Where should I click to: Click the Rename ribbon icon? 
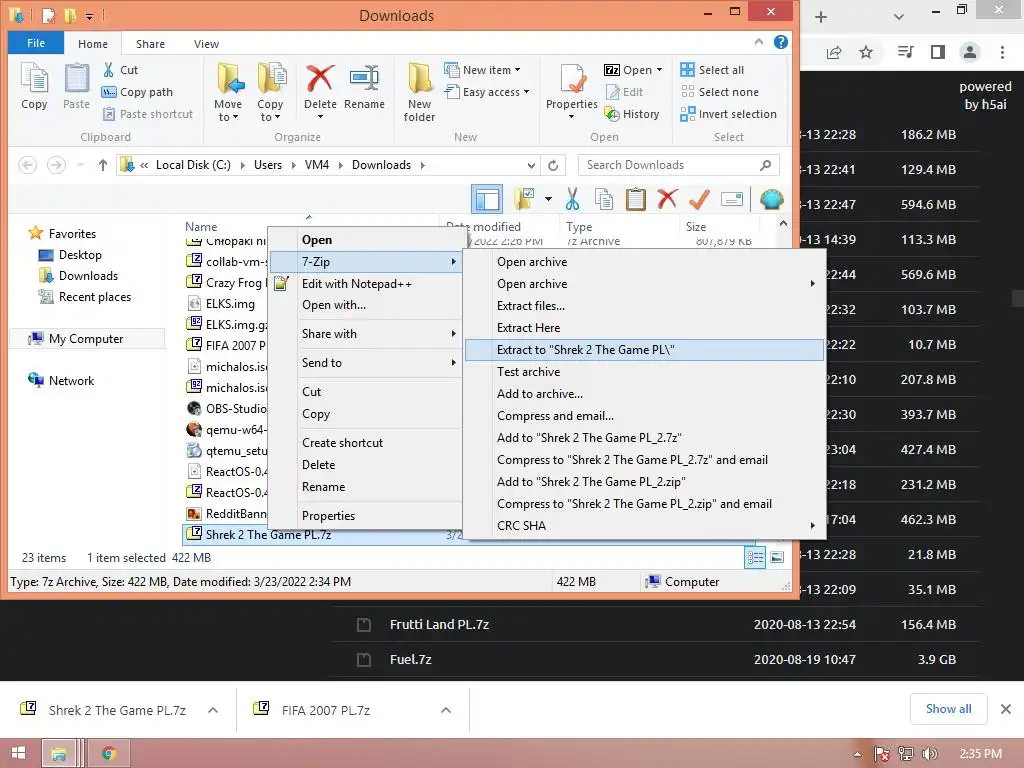(364, 86)
